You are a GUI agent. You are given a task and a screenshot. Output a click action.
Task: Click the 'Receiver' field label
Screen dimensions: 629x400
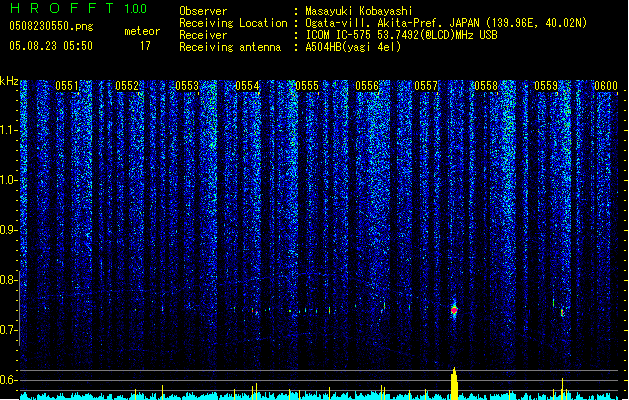point(203,35)
